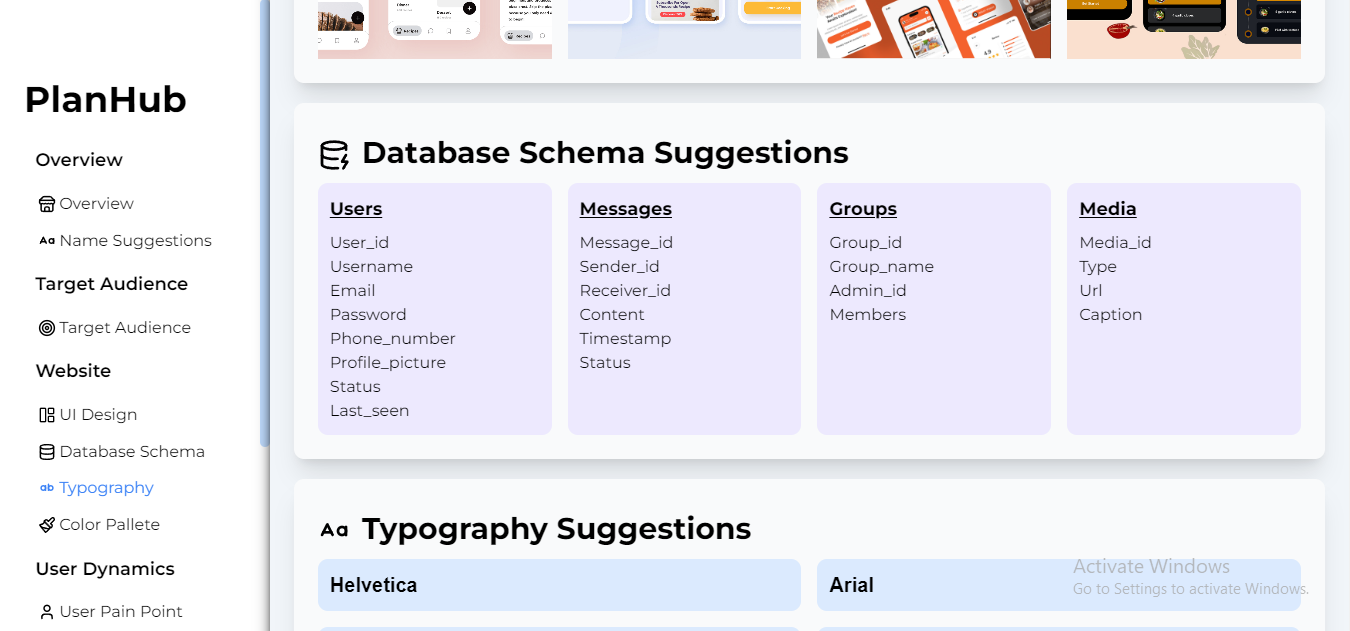
Task: Click the Group_id field
Action: [x=866, y=243]
